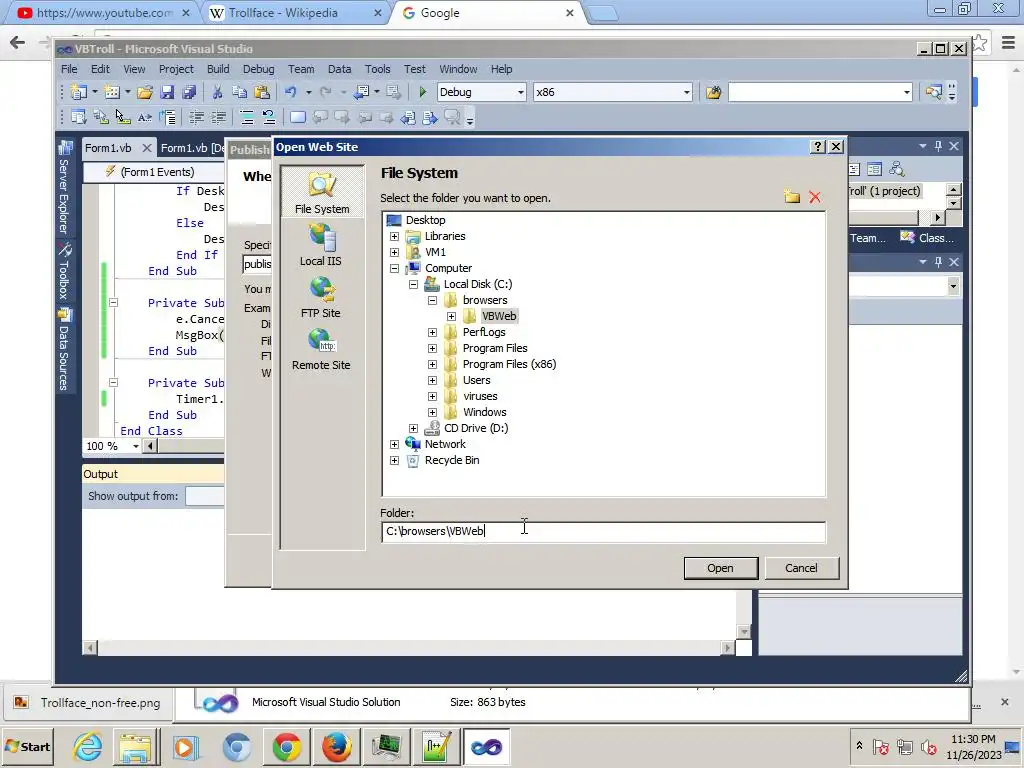Screen dimensions: 1024x768
Task: Open the Debug configuration dropdown
Action: coord(520,92)
